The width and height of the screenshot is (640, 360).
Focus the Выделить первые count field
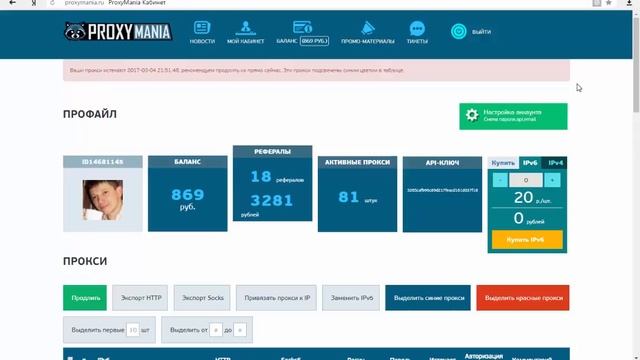point(133,330)
